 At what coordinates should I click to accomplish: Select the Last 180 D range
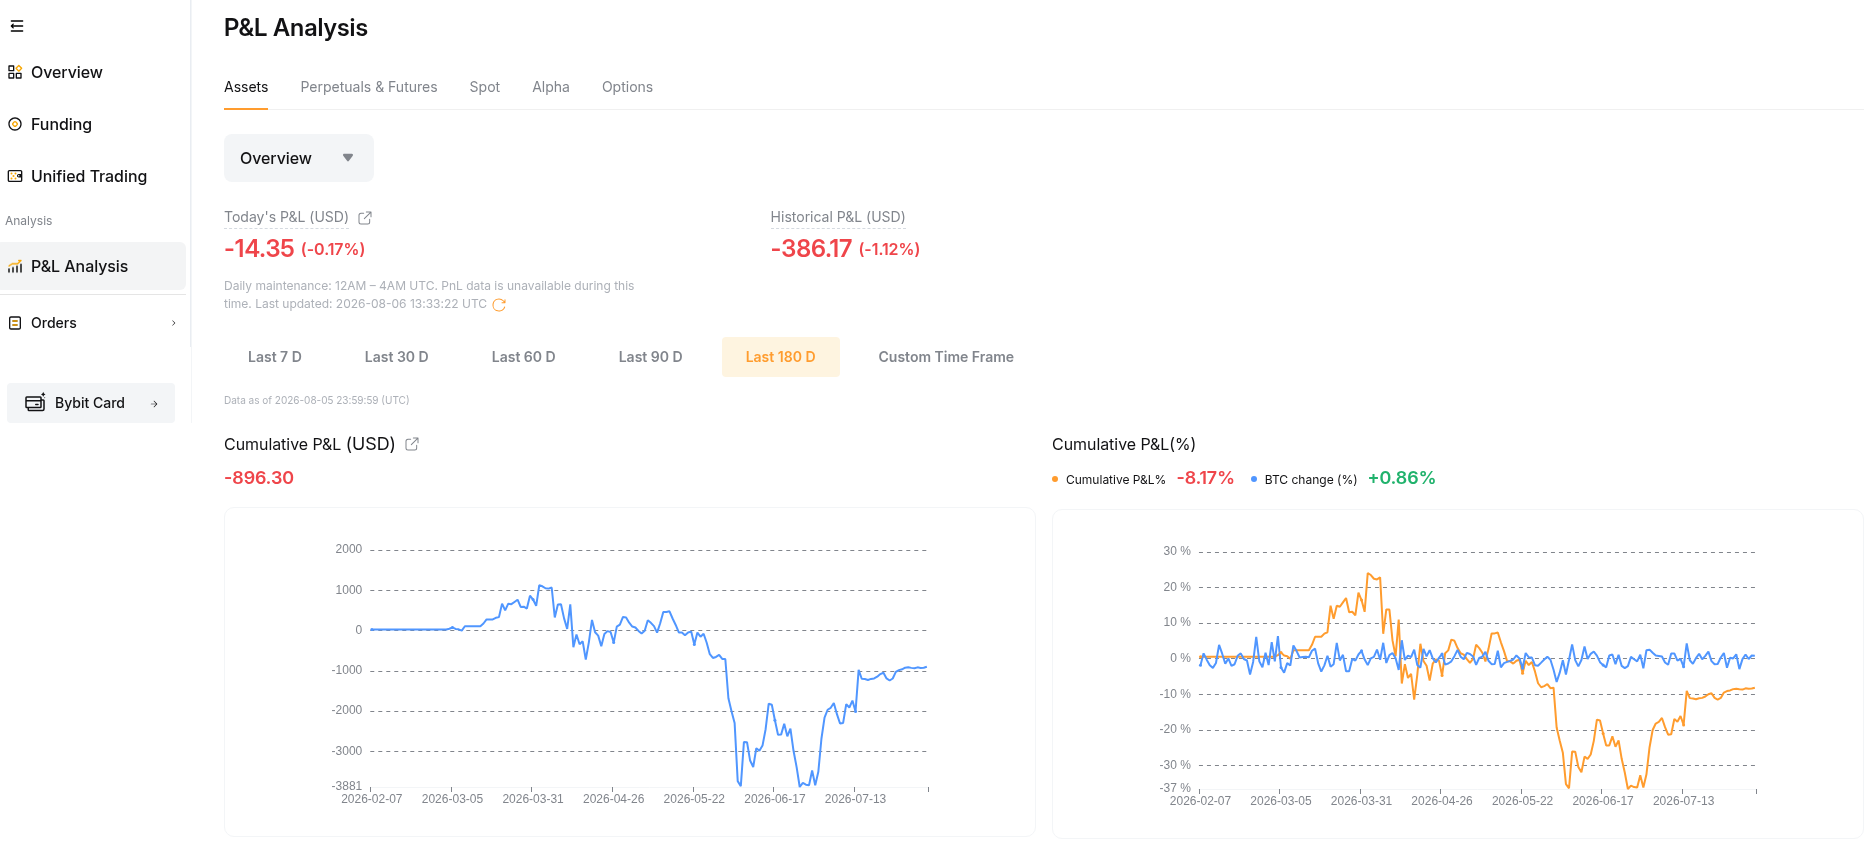point(781,357)
